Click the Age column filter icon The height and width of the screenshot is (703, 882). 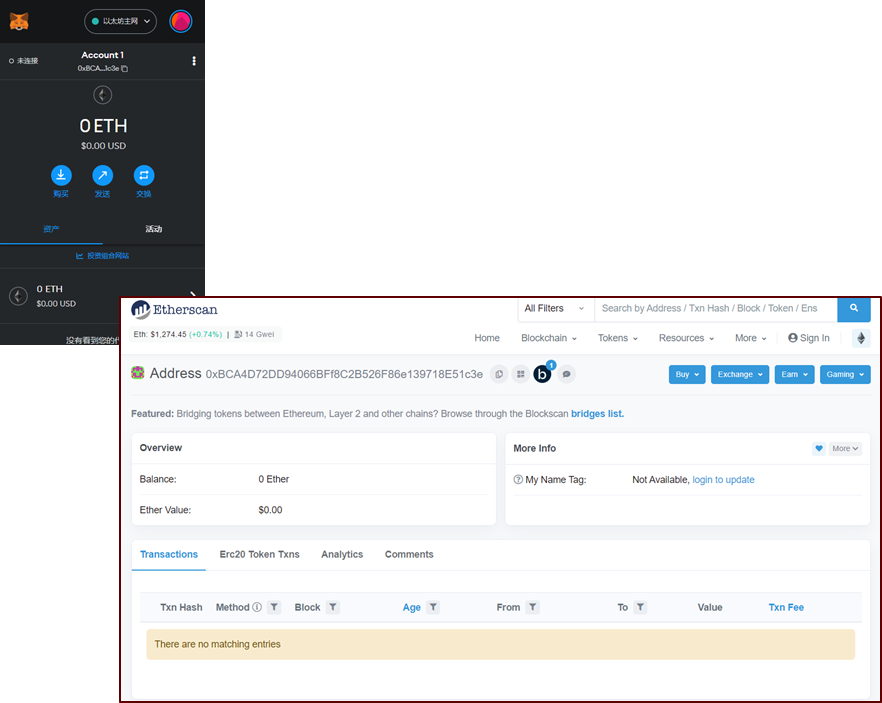click(x=433, y=607)
